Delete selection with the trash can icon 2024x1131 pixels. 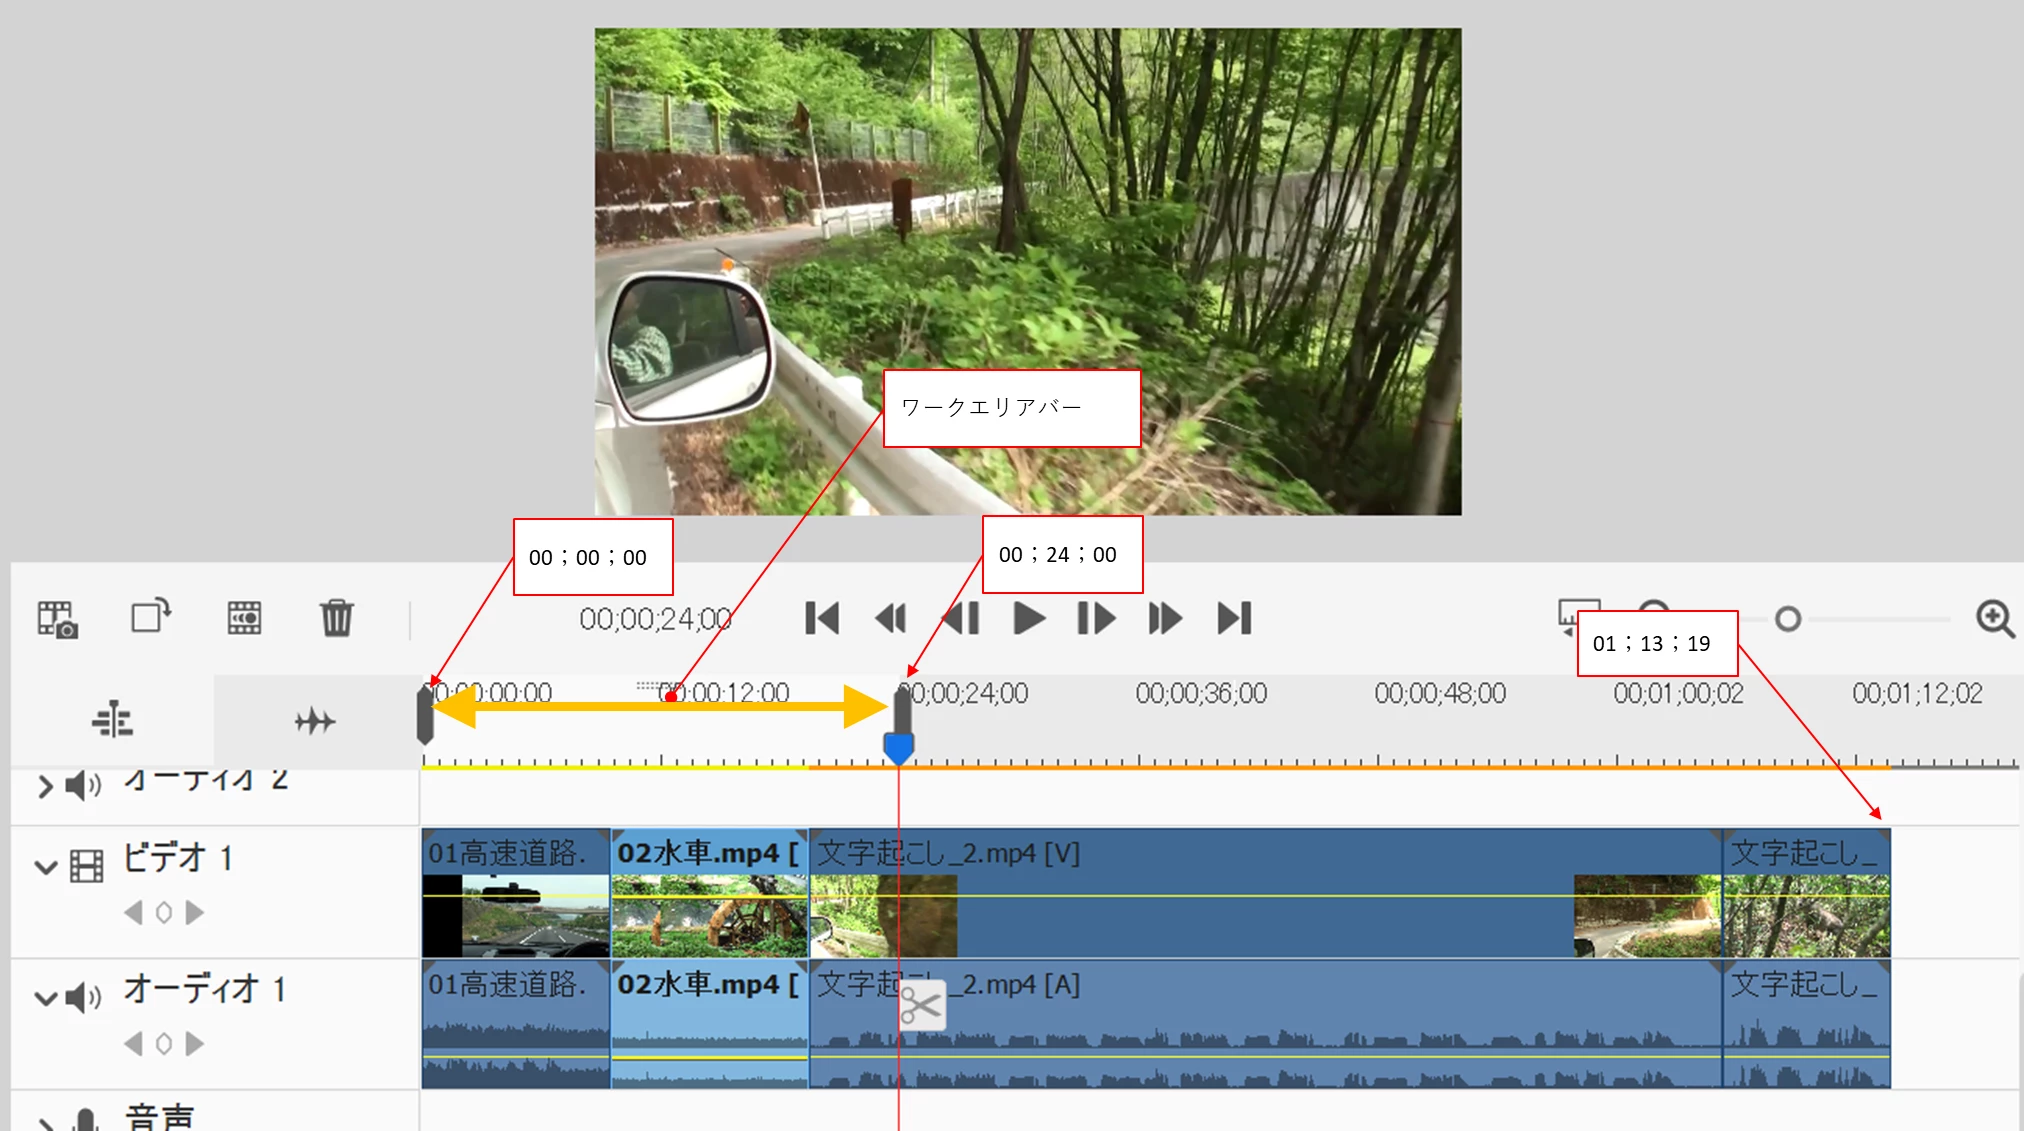336,618
